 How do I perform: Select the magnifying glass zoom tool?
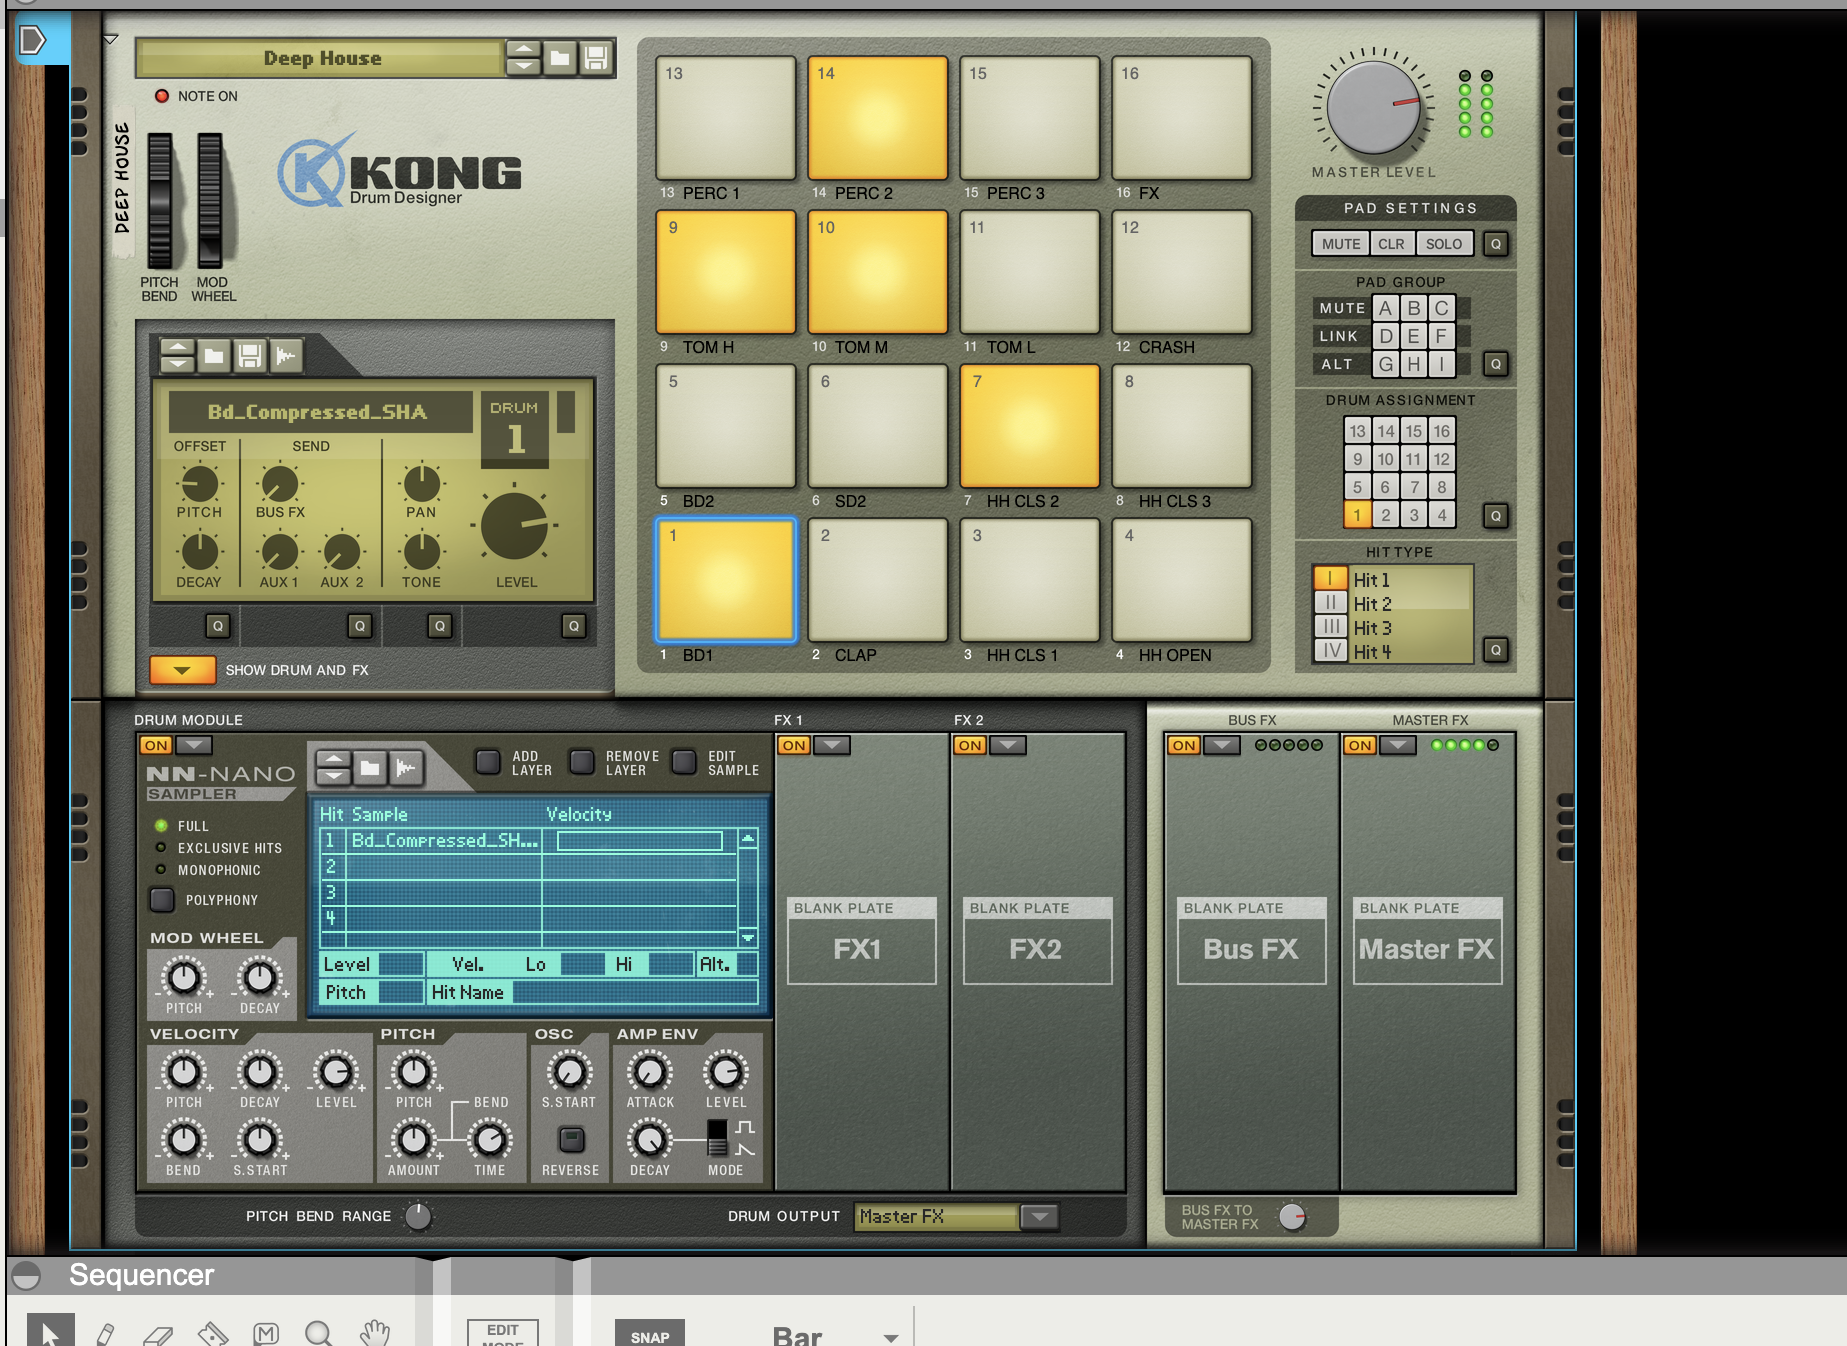[318, 1333]
